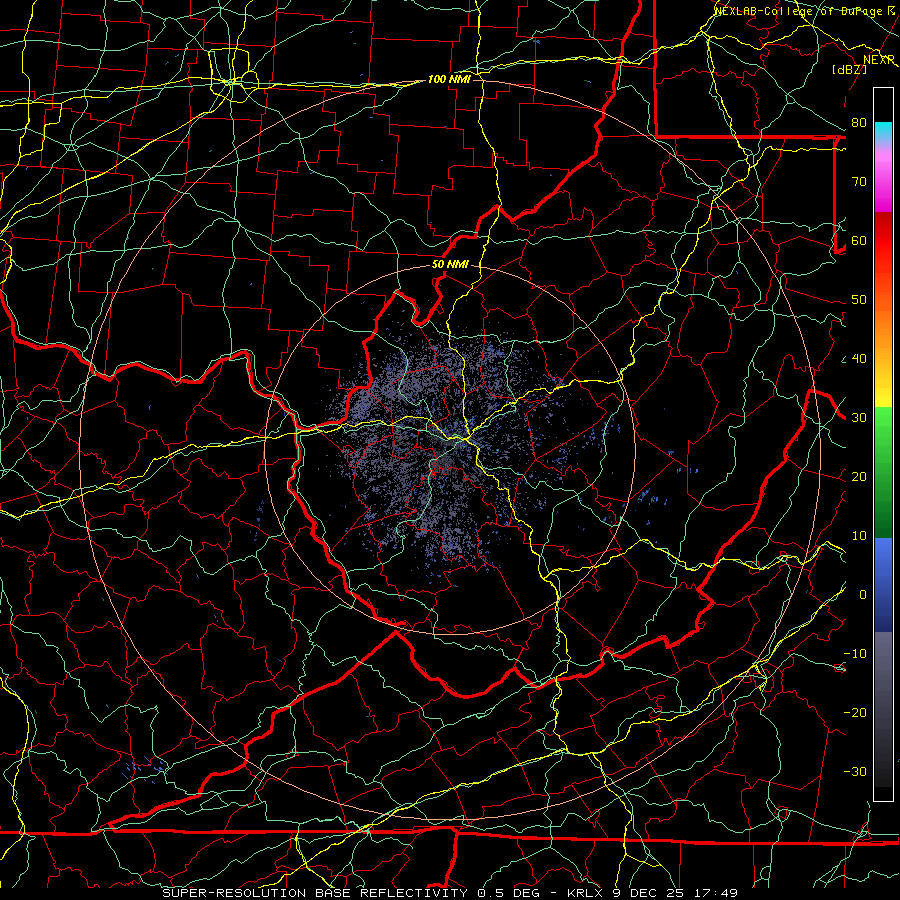Click the -30 value on the dBZ scale
Image resolution: width=900 pixels, height=900 pixels.
(855, 772)
